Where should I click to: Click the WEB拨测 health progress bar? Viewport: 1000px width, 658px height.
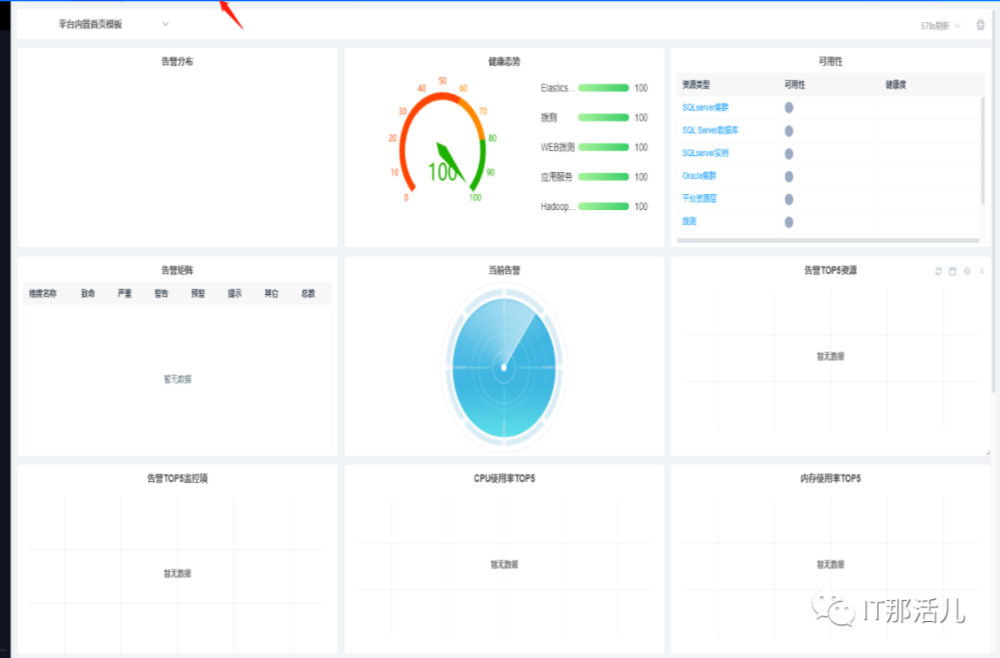point(603,147)
